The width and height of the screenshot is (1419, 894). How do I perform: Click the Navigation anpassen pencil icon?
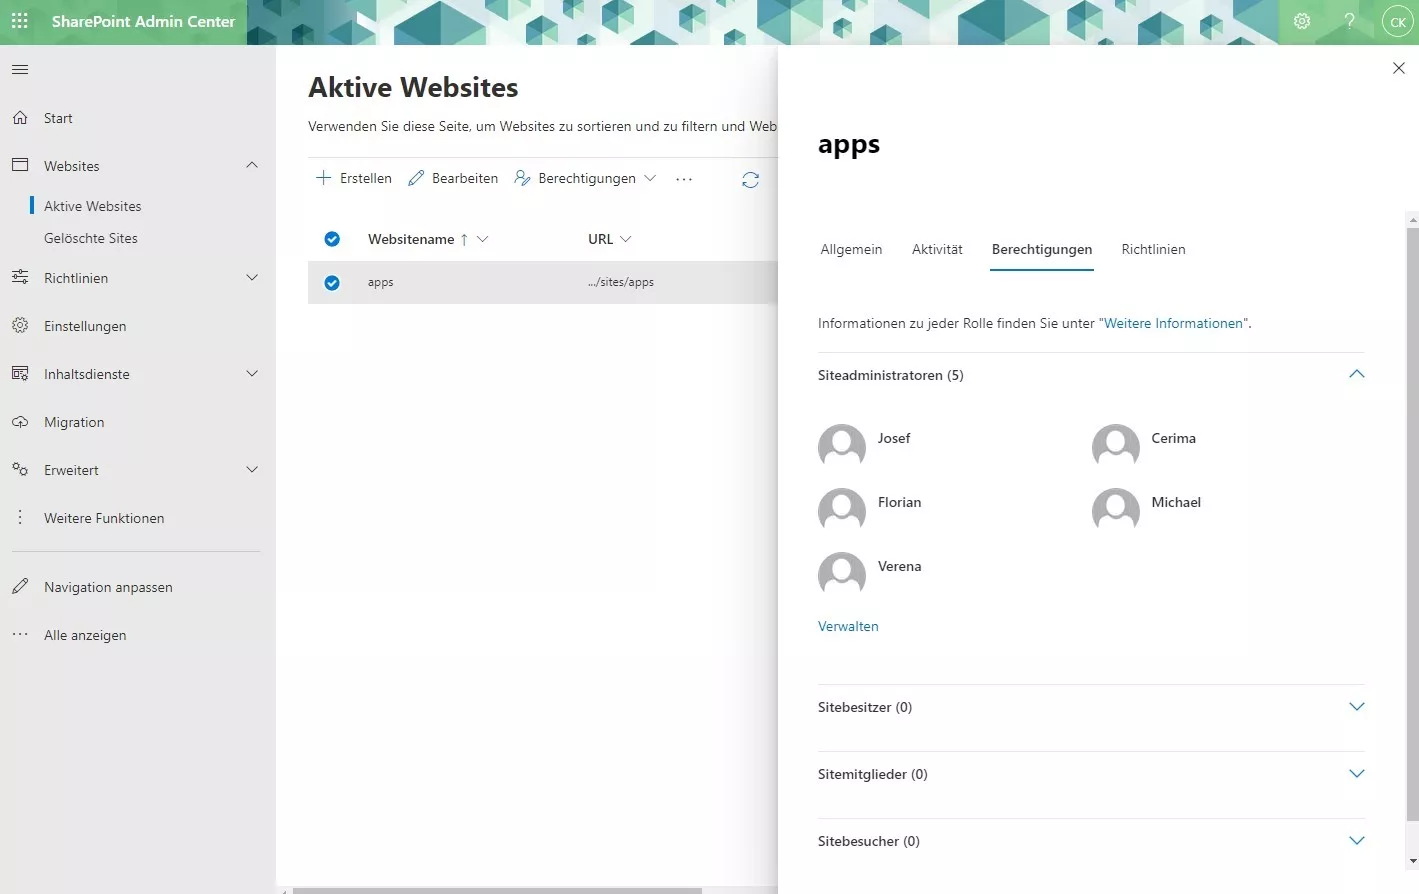tap(19, 586)
